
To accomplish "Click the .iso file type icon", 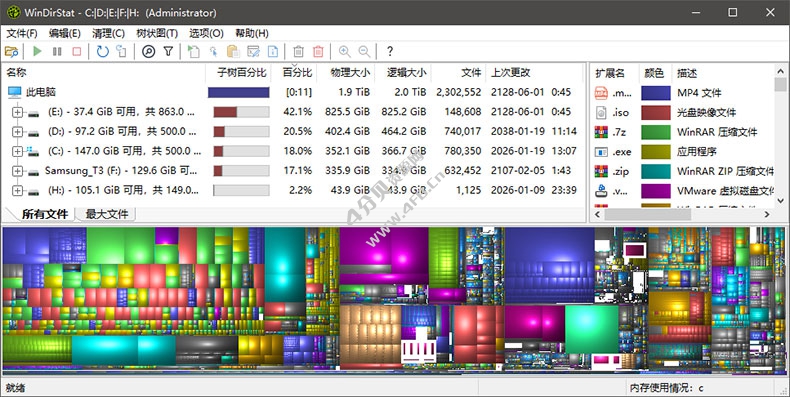I will pyautogui.click(x=601, y=112).
